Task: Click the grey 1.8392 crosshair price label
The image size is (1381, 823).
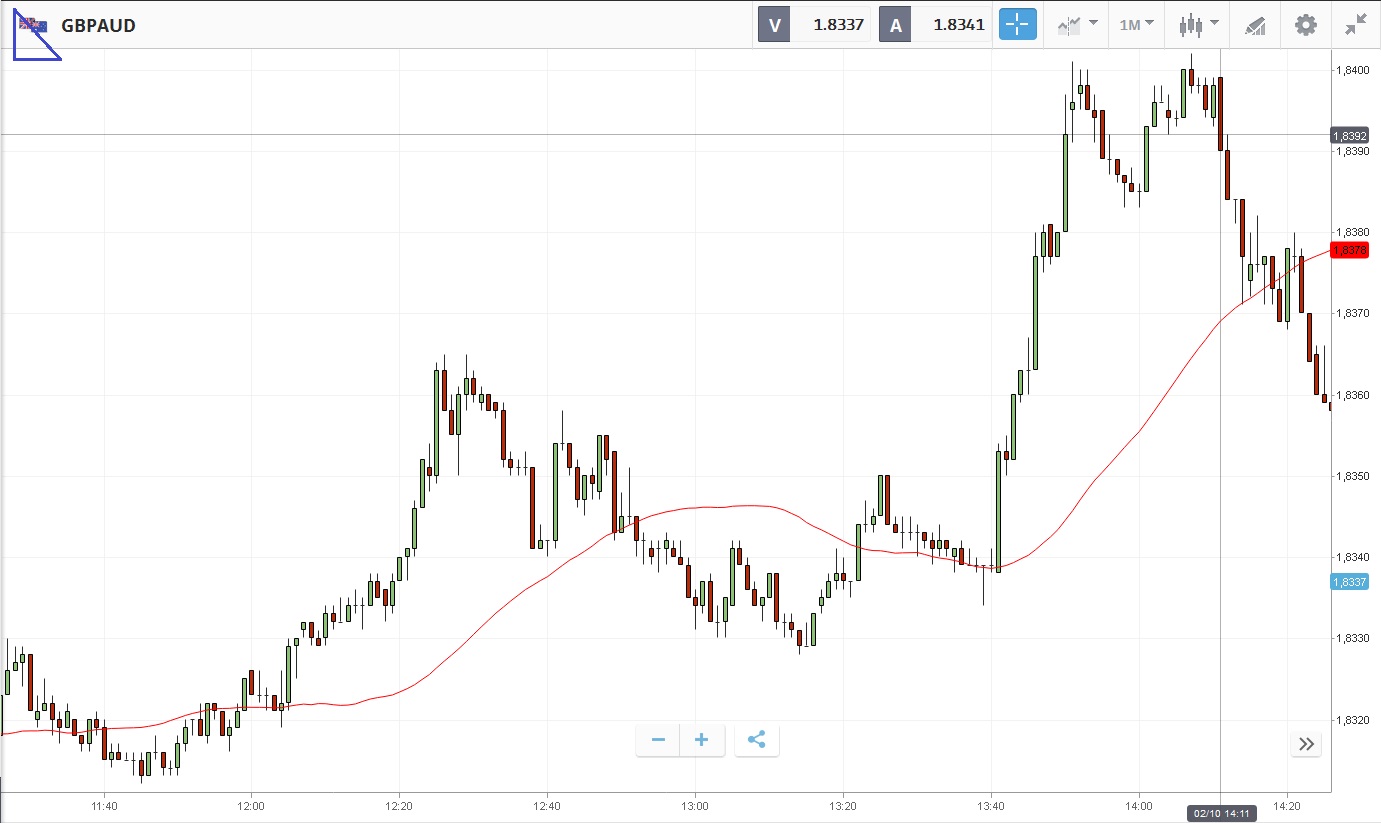Action: pyautogui.click(x=1349, y=135)
